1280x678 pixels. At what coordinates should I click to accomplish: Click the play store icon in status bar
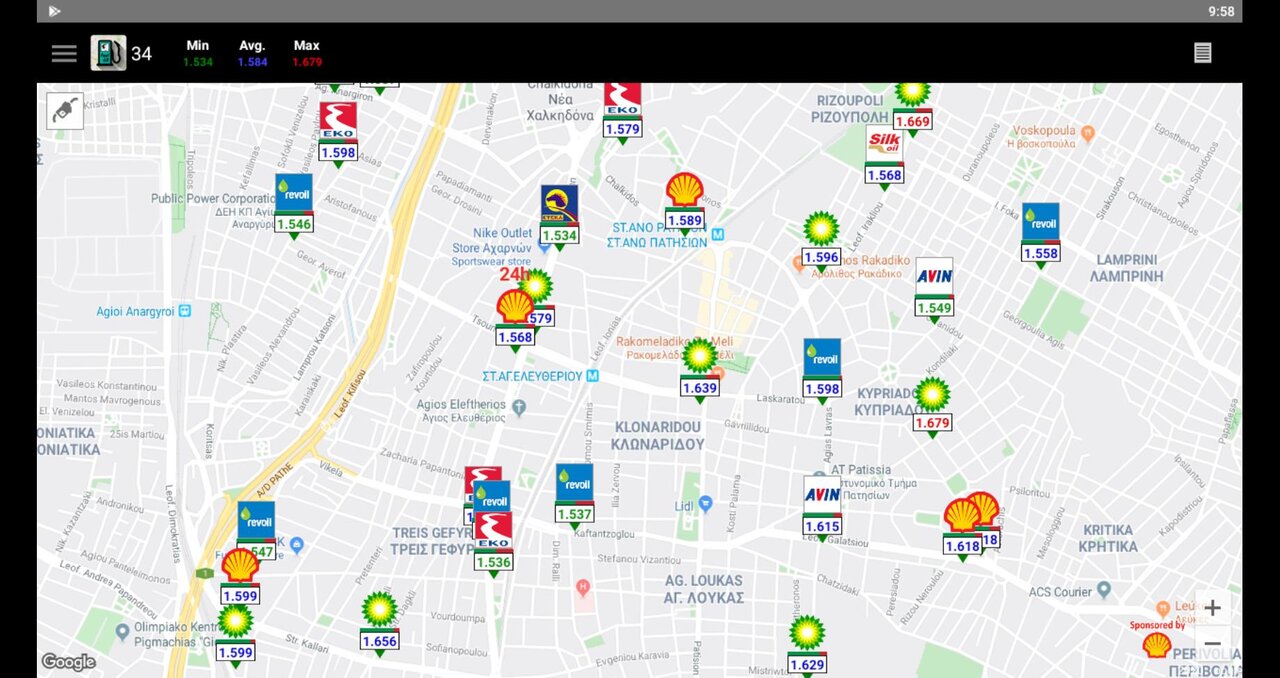click(54, 11)
